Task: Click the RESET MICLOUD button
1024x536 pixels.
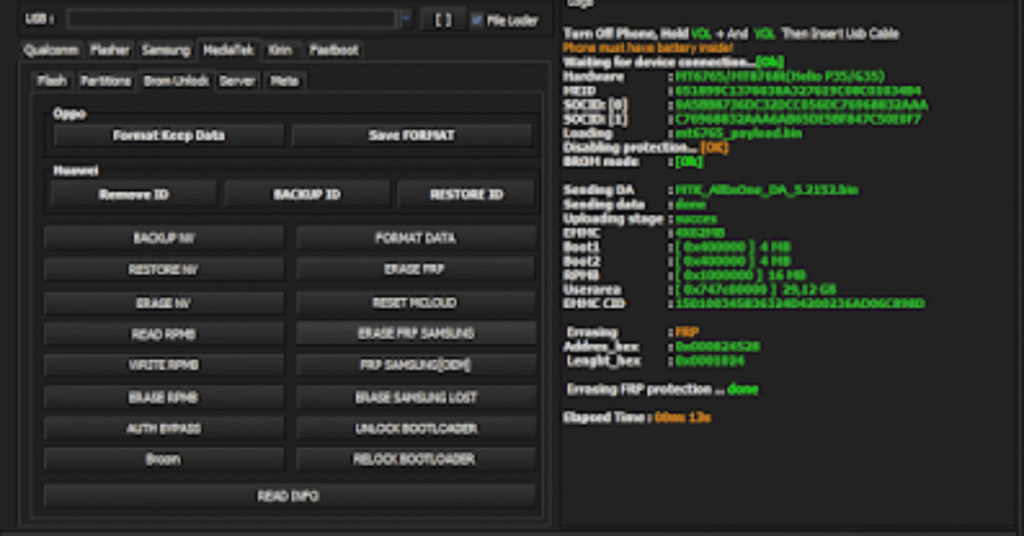Action: click(x=416, y=302)
